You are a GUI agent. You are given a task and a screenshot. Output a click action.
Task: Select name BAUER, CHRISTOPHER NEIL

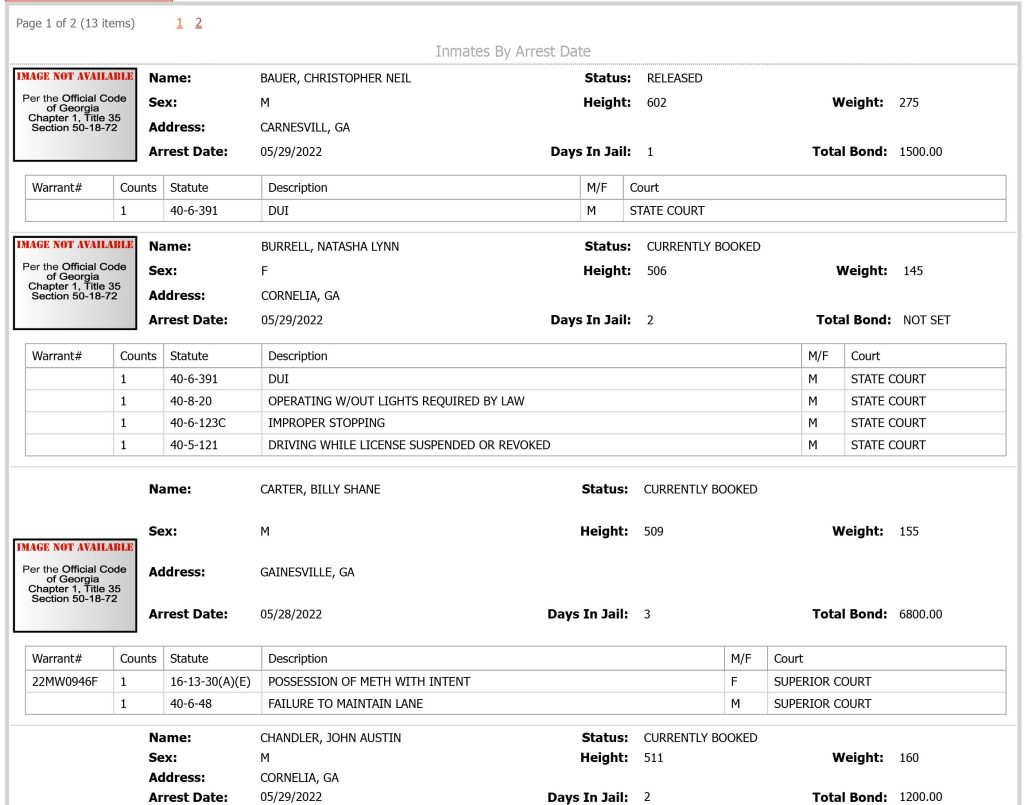pyautogui.click(x=336, y=78)
